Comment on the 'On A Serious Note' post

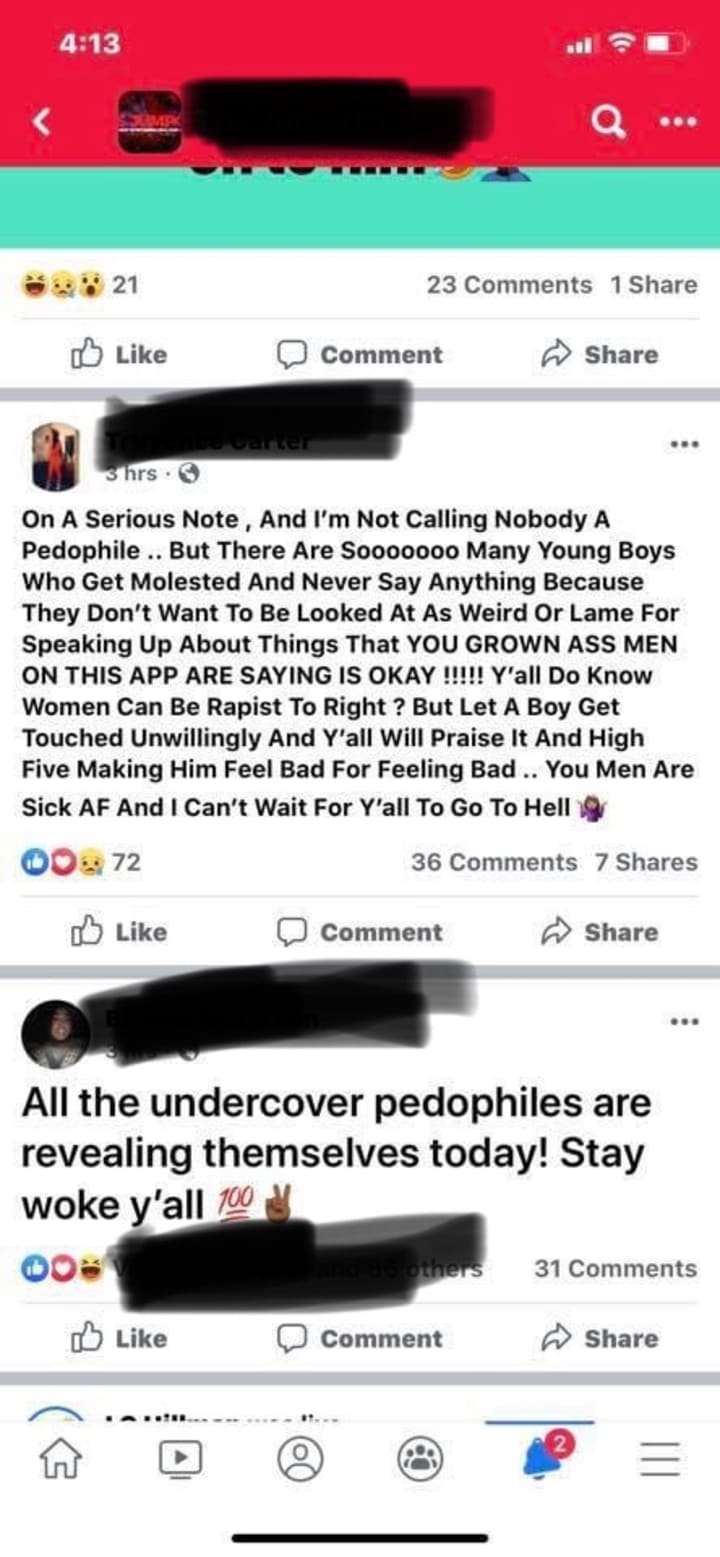pyautogui.click(x=360, y=931)
